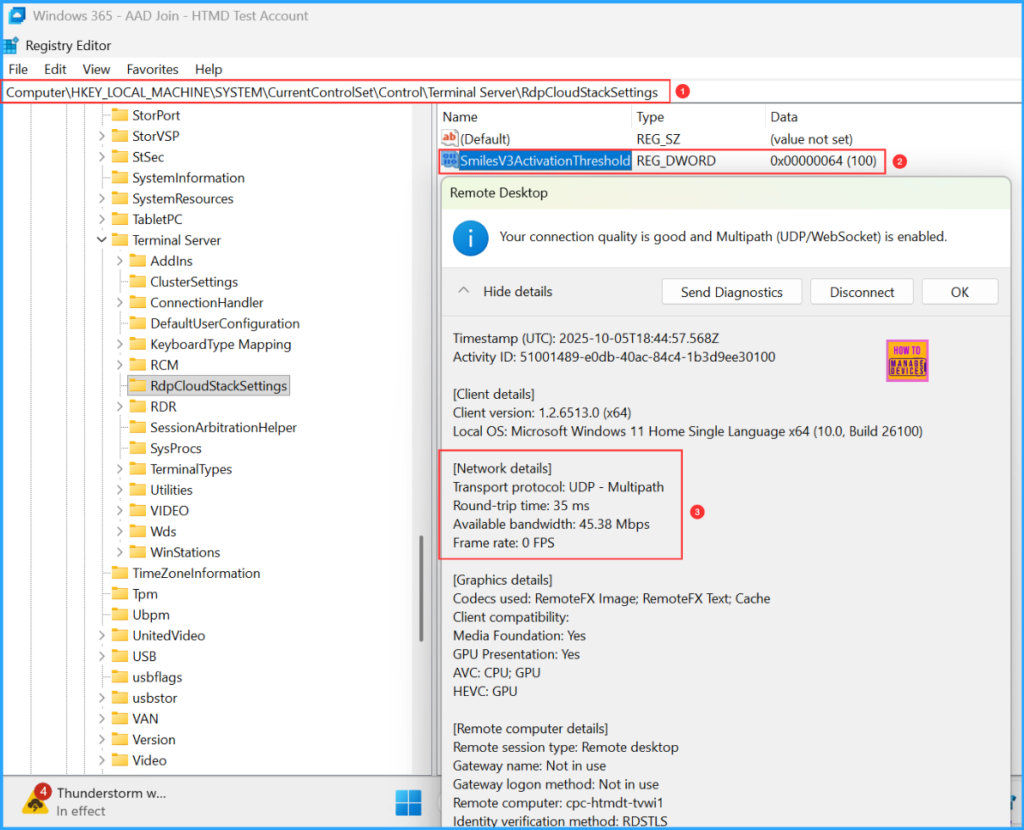This screenshot has height=830, width=1024.
Task: Click the Windows 365 cloud icon
Action: 16,15
